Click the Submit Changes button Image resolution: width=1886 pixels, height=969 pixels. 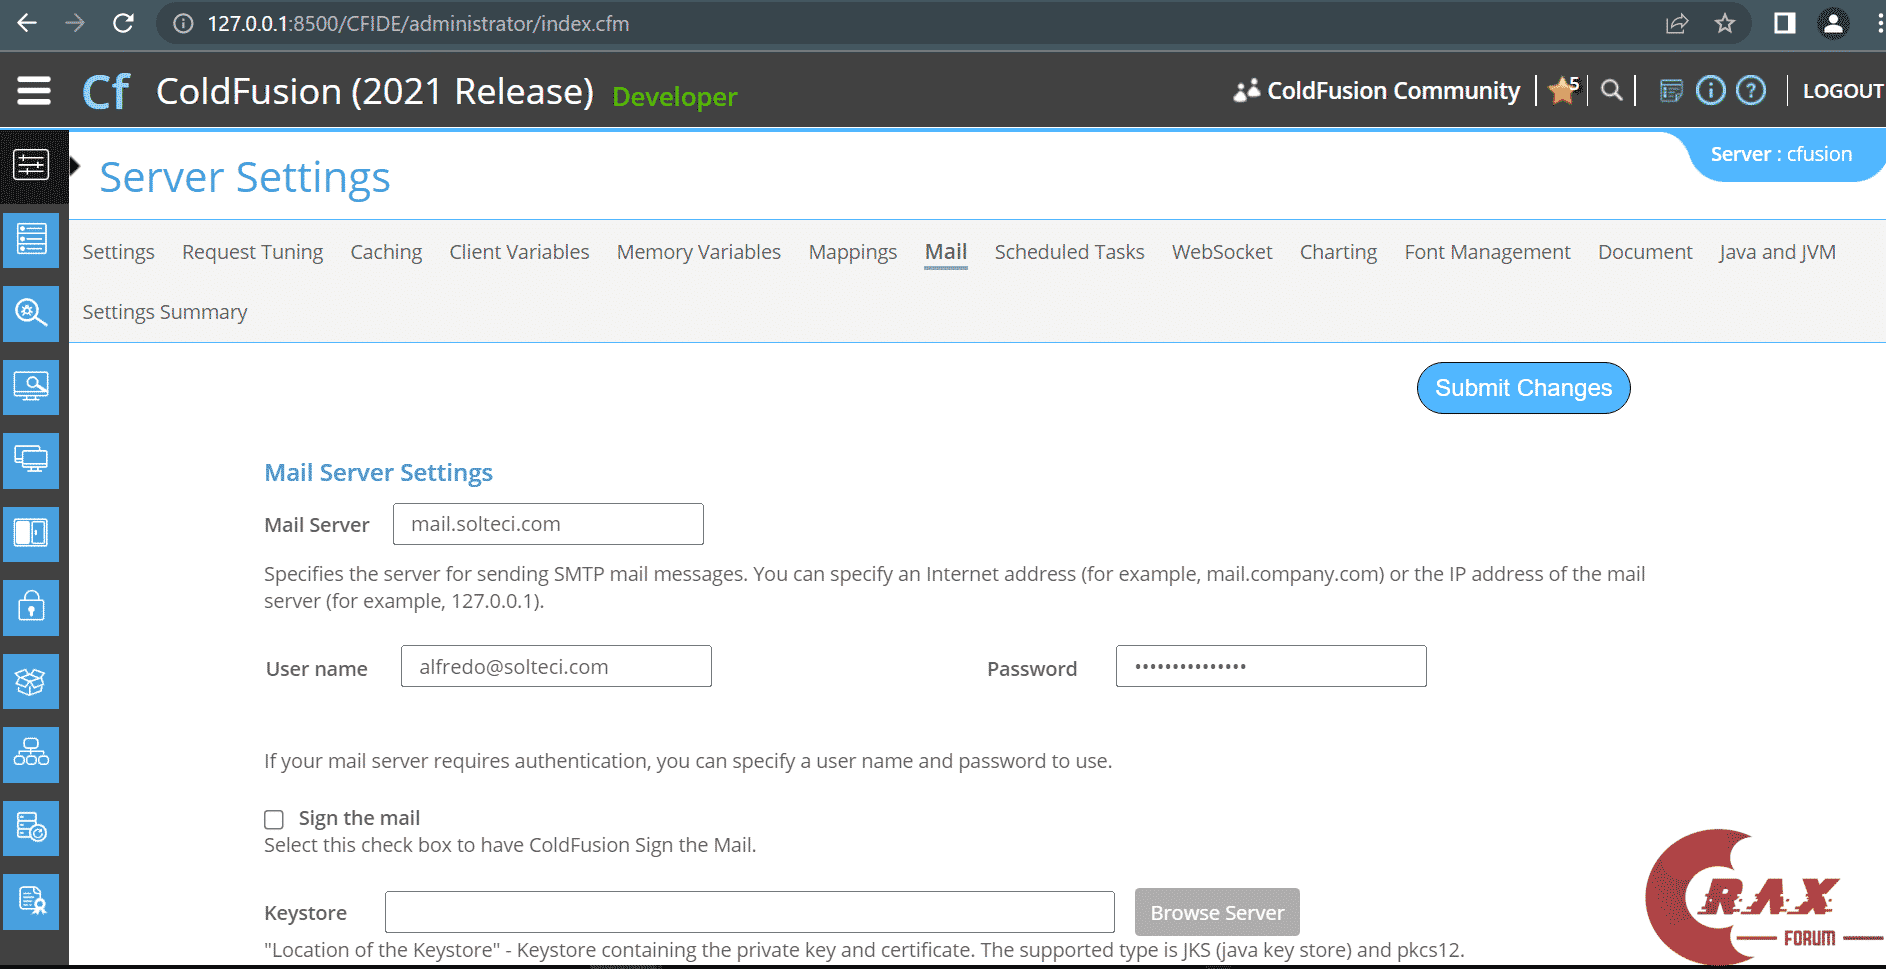click(x=1523, y=388)
